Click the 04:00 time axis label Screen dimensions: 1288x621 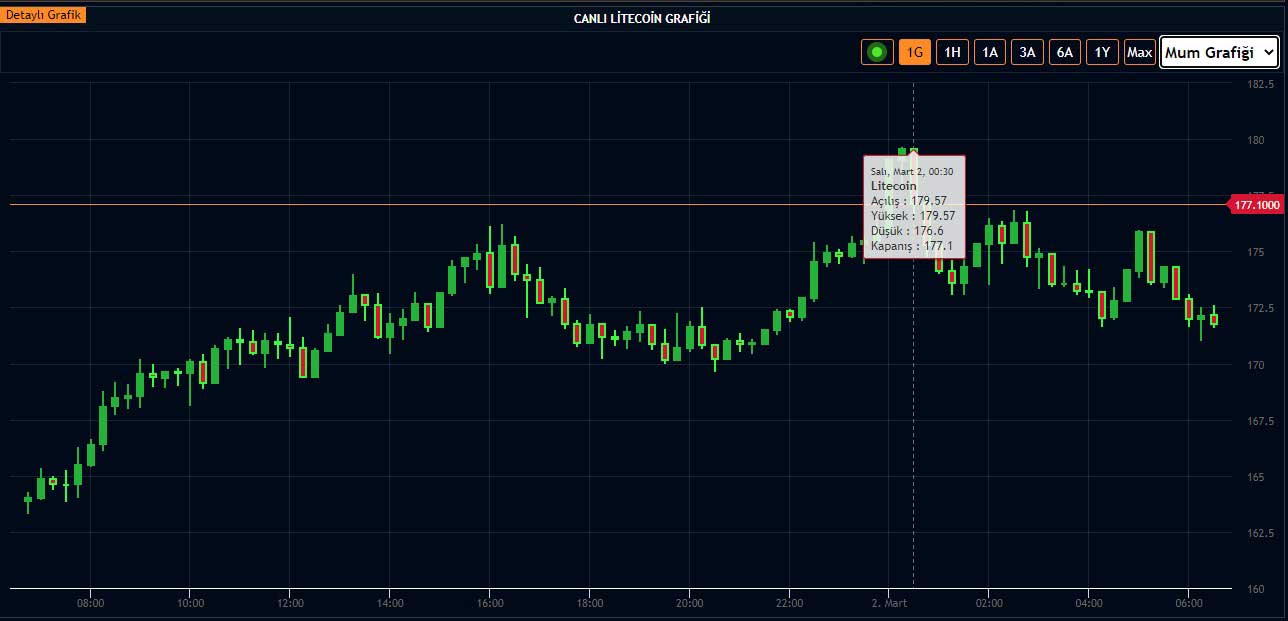(x=1089, y=603)
